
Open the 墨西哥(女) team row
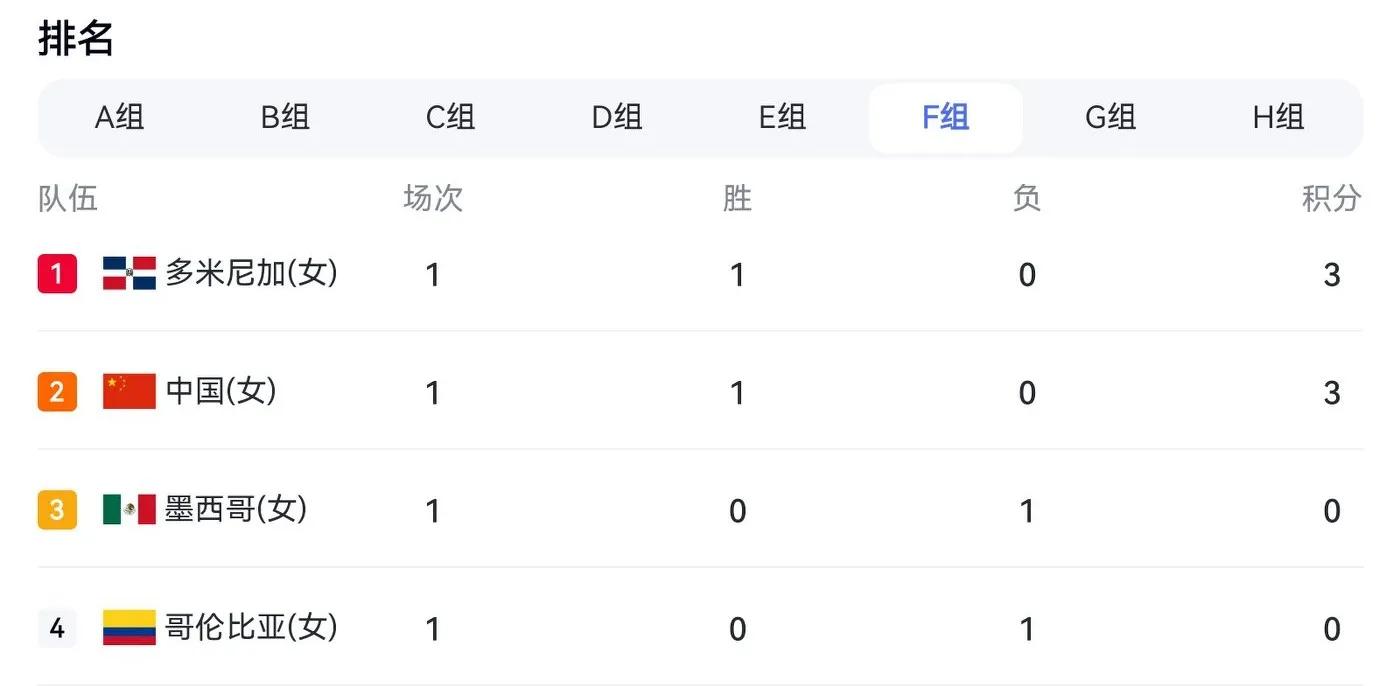(x=700, y=510)
